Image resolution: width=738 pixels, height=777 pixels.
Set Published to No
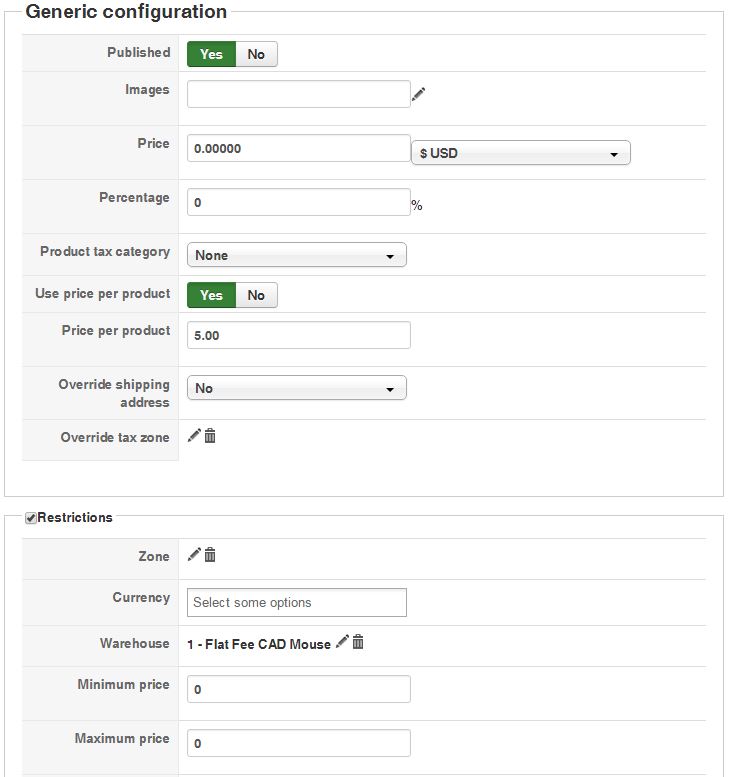[x=256, y=54]
